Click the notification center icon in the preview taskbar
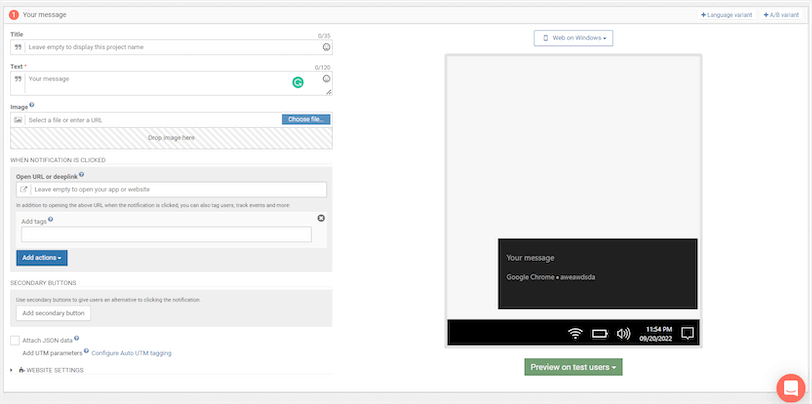This screenshot has width=812, height=404. click(x=688, y=333)
